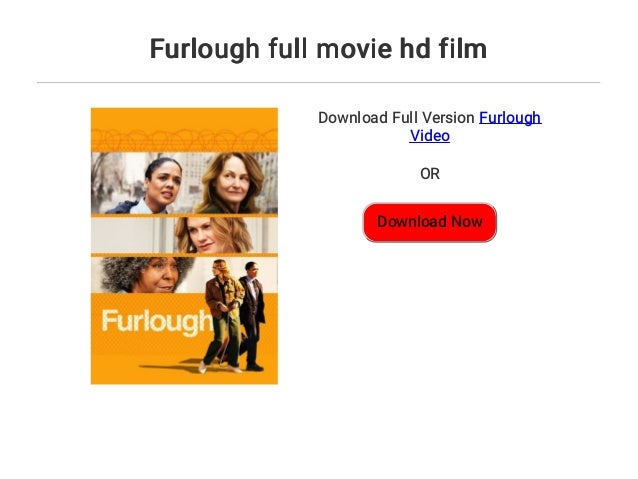Click the Download Full Version text
Viewport: 638px width, 479px height.
tap(396, 118)
